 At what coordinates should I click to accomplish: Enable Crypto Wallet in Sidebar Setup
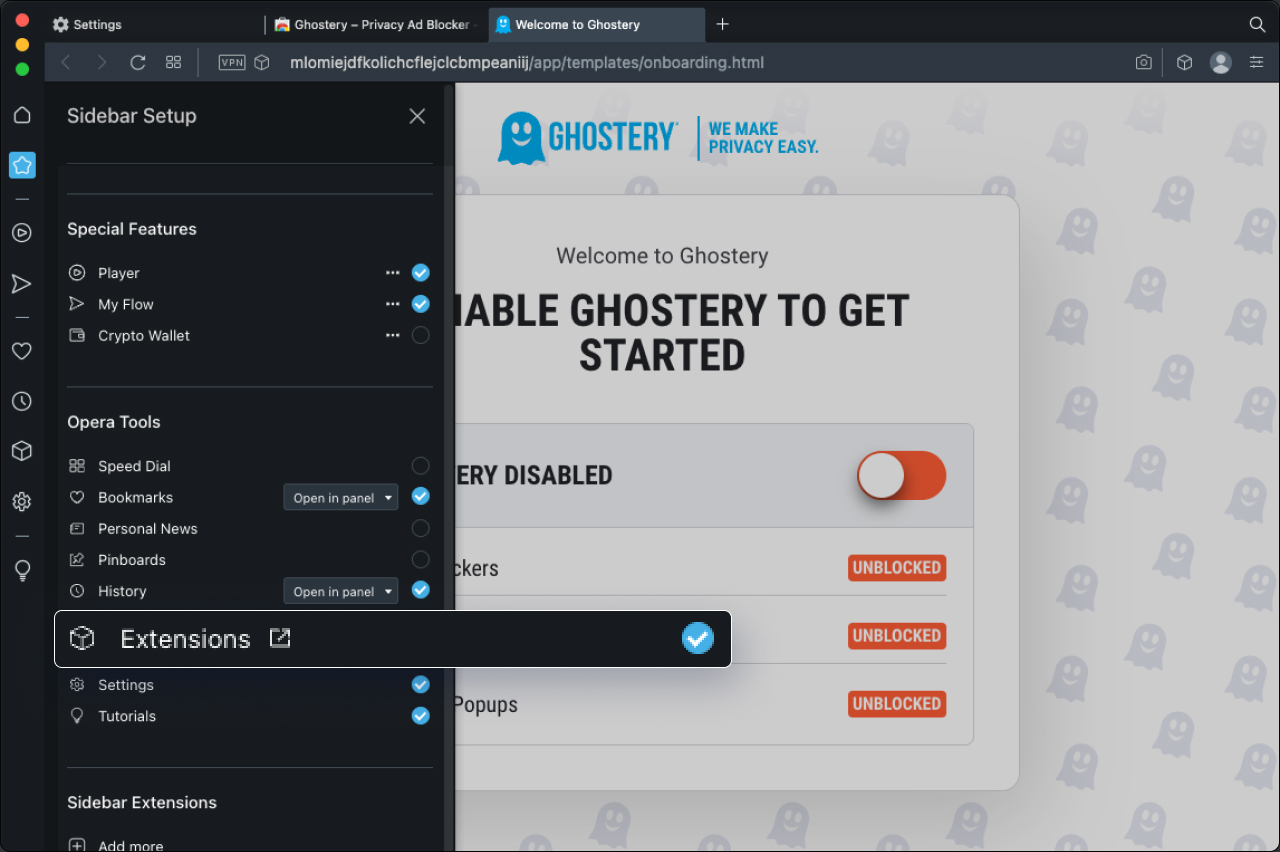420,335
